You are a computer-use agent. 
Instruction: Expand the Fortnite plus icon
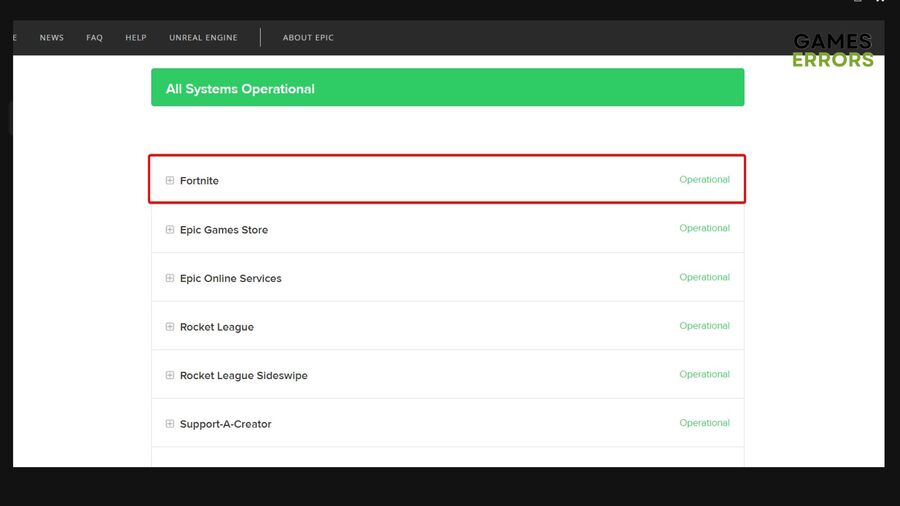pos(170,180)
